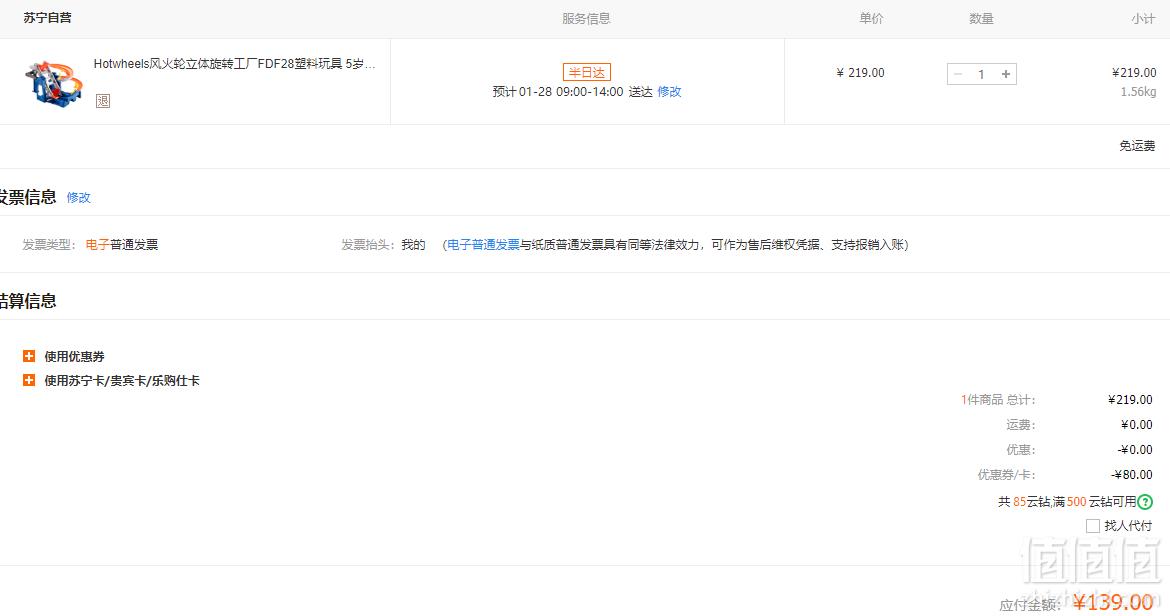Viewport: 1170px width, 616px height.
Task: Click the delivery estimate 预计 01-28 09:00-14:00
Action: [x=558, y=92]
